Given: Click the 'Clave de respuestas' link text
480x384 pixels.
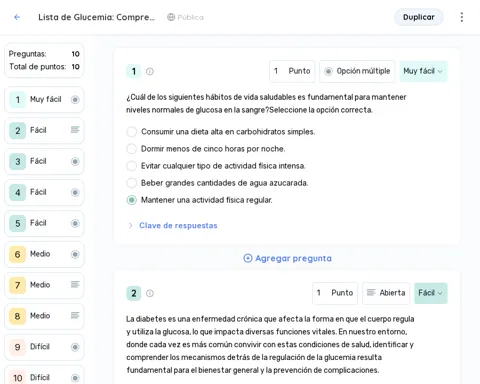Looking at the screenshot, I should pos(178,226).
